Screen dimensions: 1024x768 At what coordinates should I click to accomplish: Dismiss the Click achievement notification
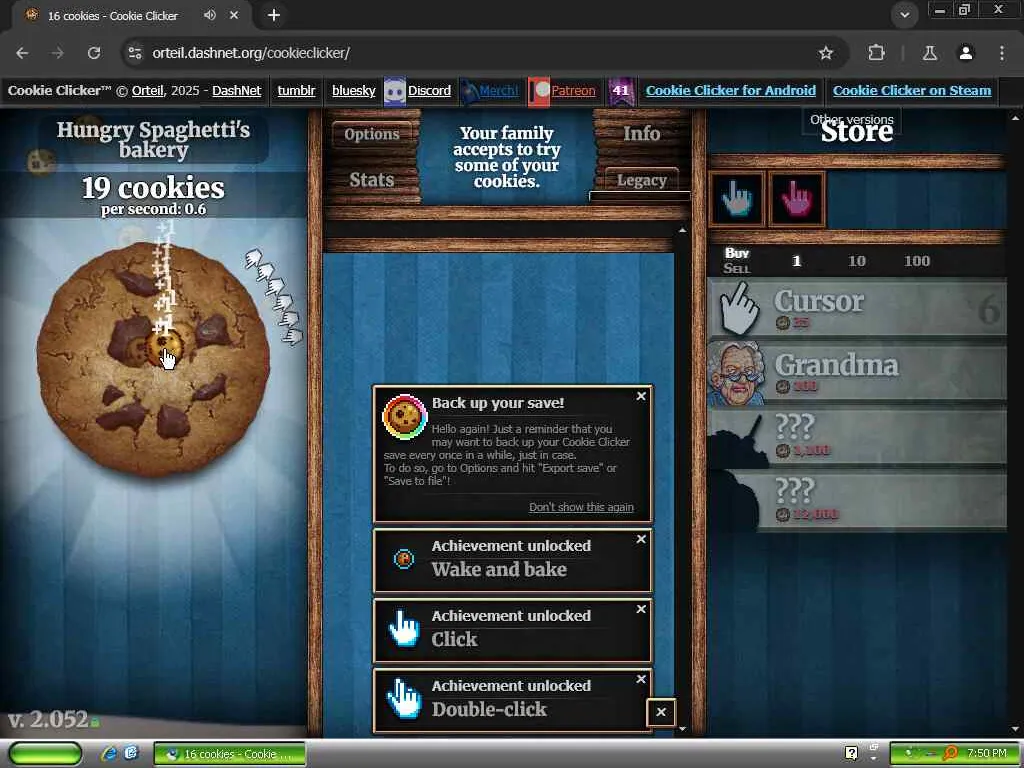pyautogui.click(x=641, y=609)
